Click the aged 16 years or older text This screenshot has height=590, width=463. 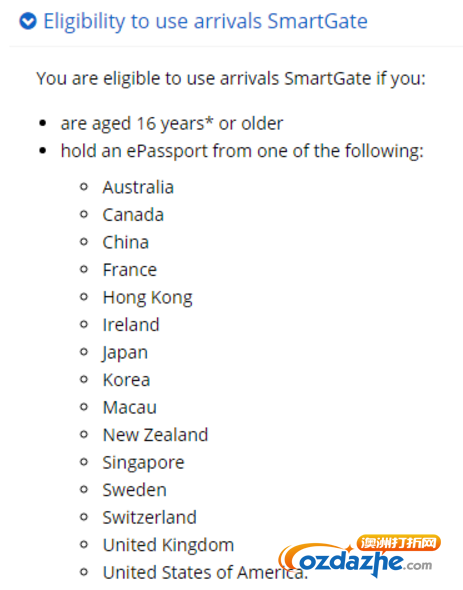(x=172, y=124)
